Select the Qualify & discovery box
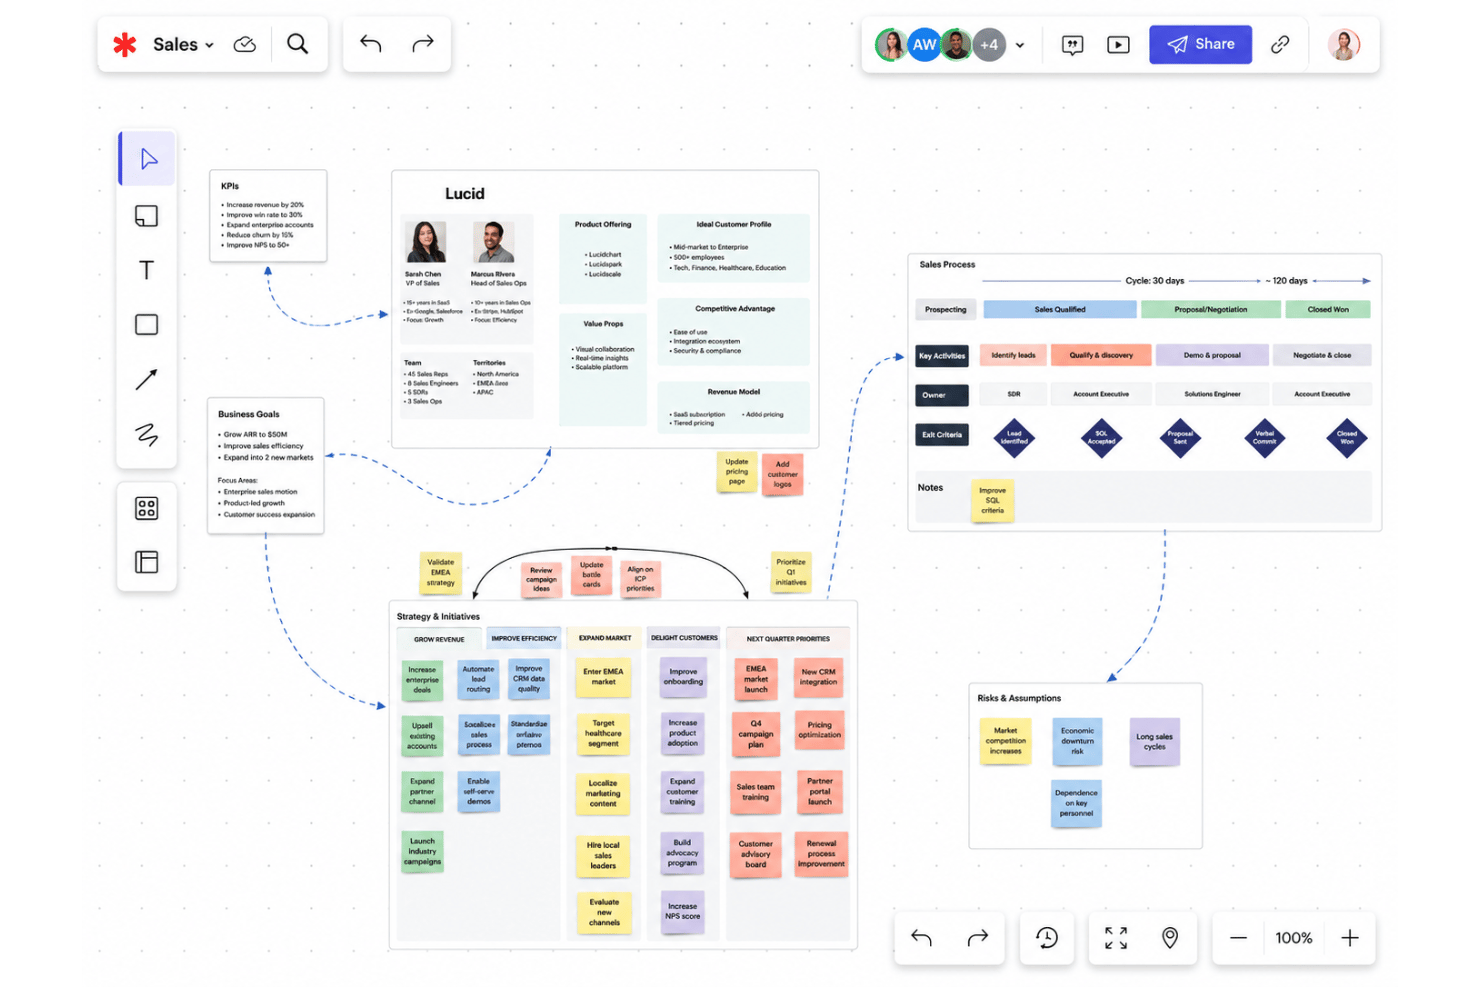 pos(1101,355)
